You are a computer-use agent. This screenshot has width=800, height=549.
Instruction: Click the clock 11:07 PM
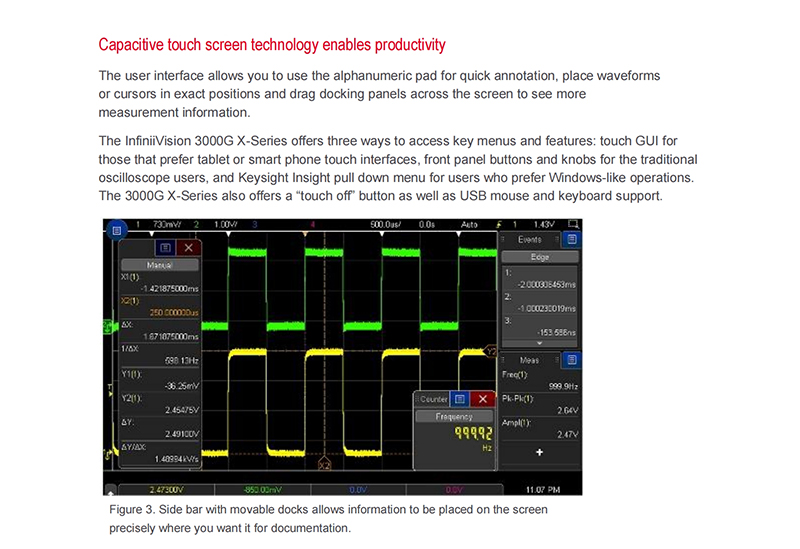click(543, 490)
